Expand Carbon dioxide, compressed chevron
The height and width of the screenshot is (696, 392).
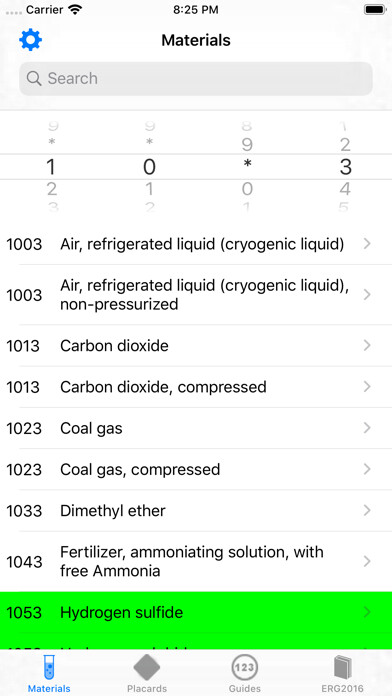coord(367,387)
